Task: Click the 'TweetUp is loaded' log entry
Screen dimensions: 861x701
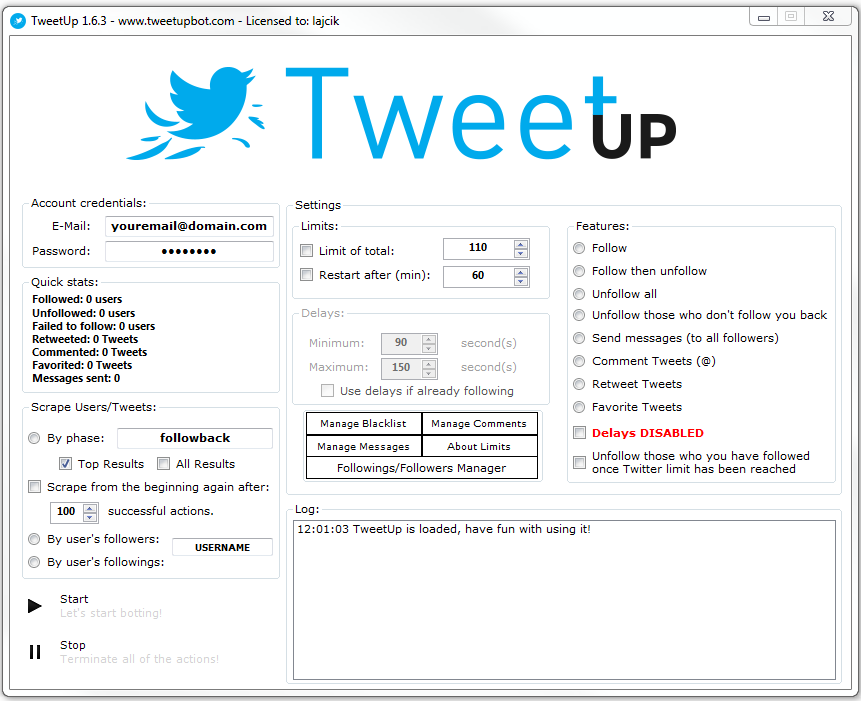Action: coord(444,529)
